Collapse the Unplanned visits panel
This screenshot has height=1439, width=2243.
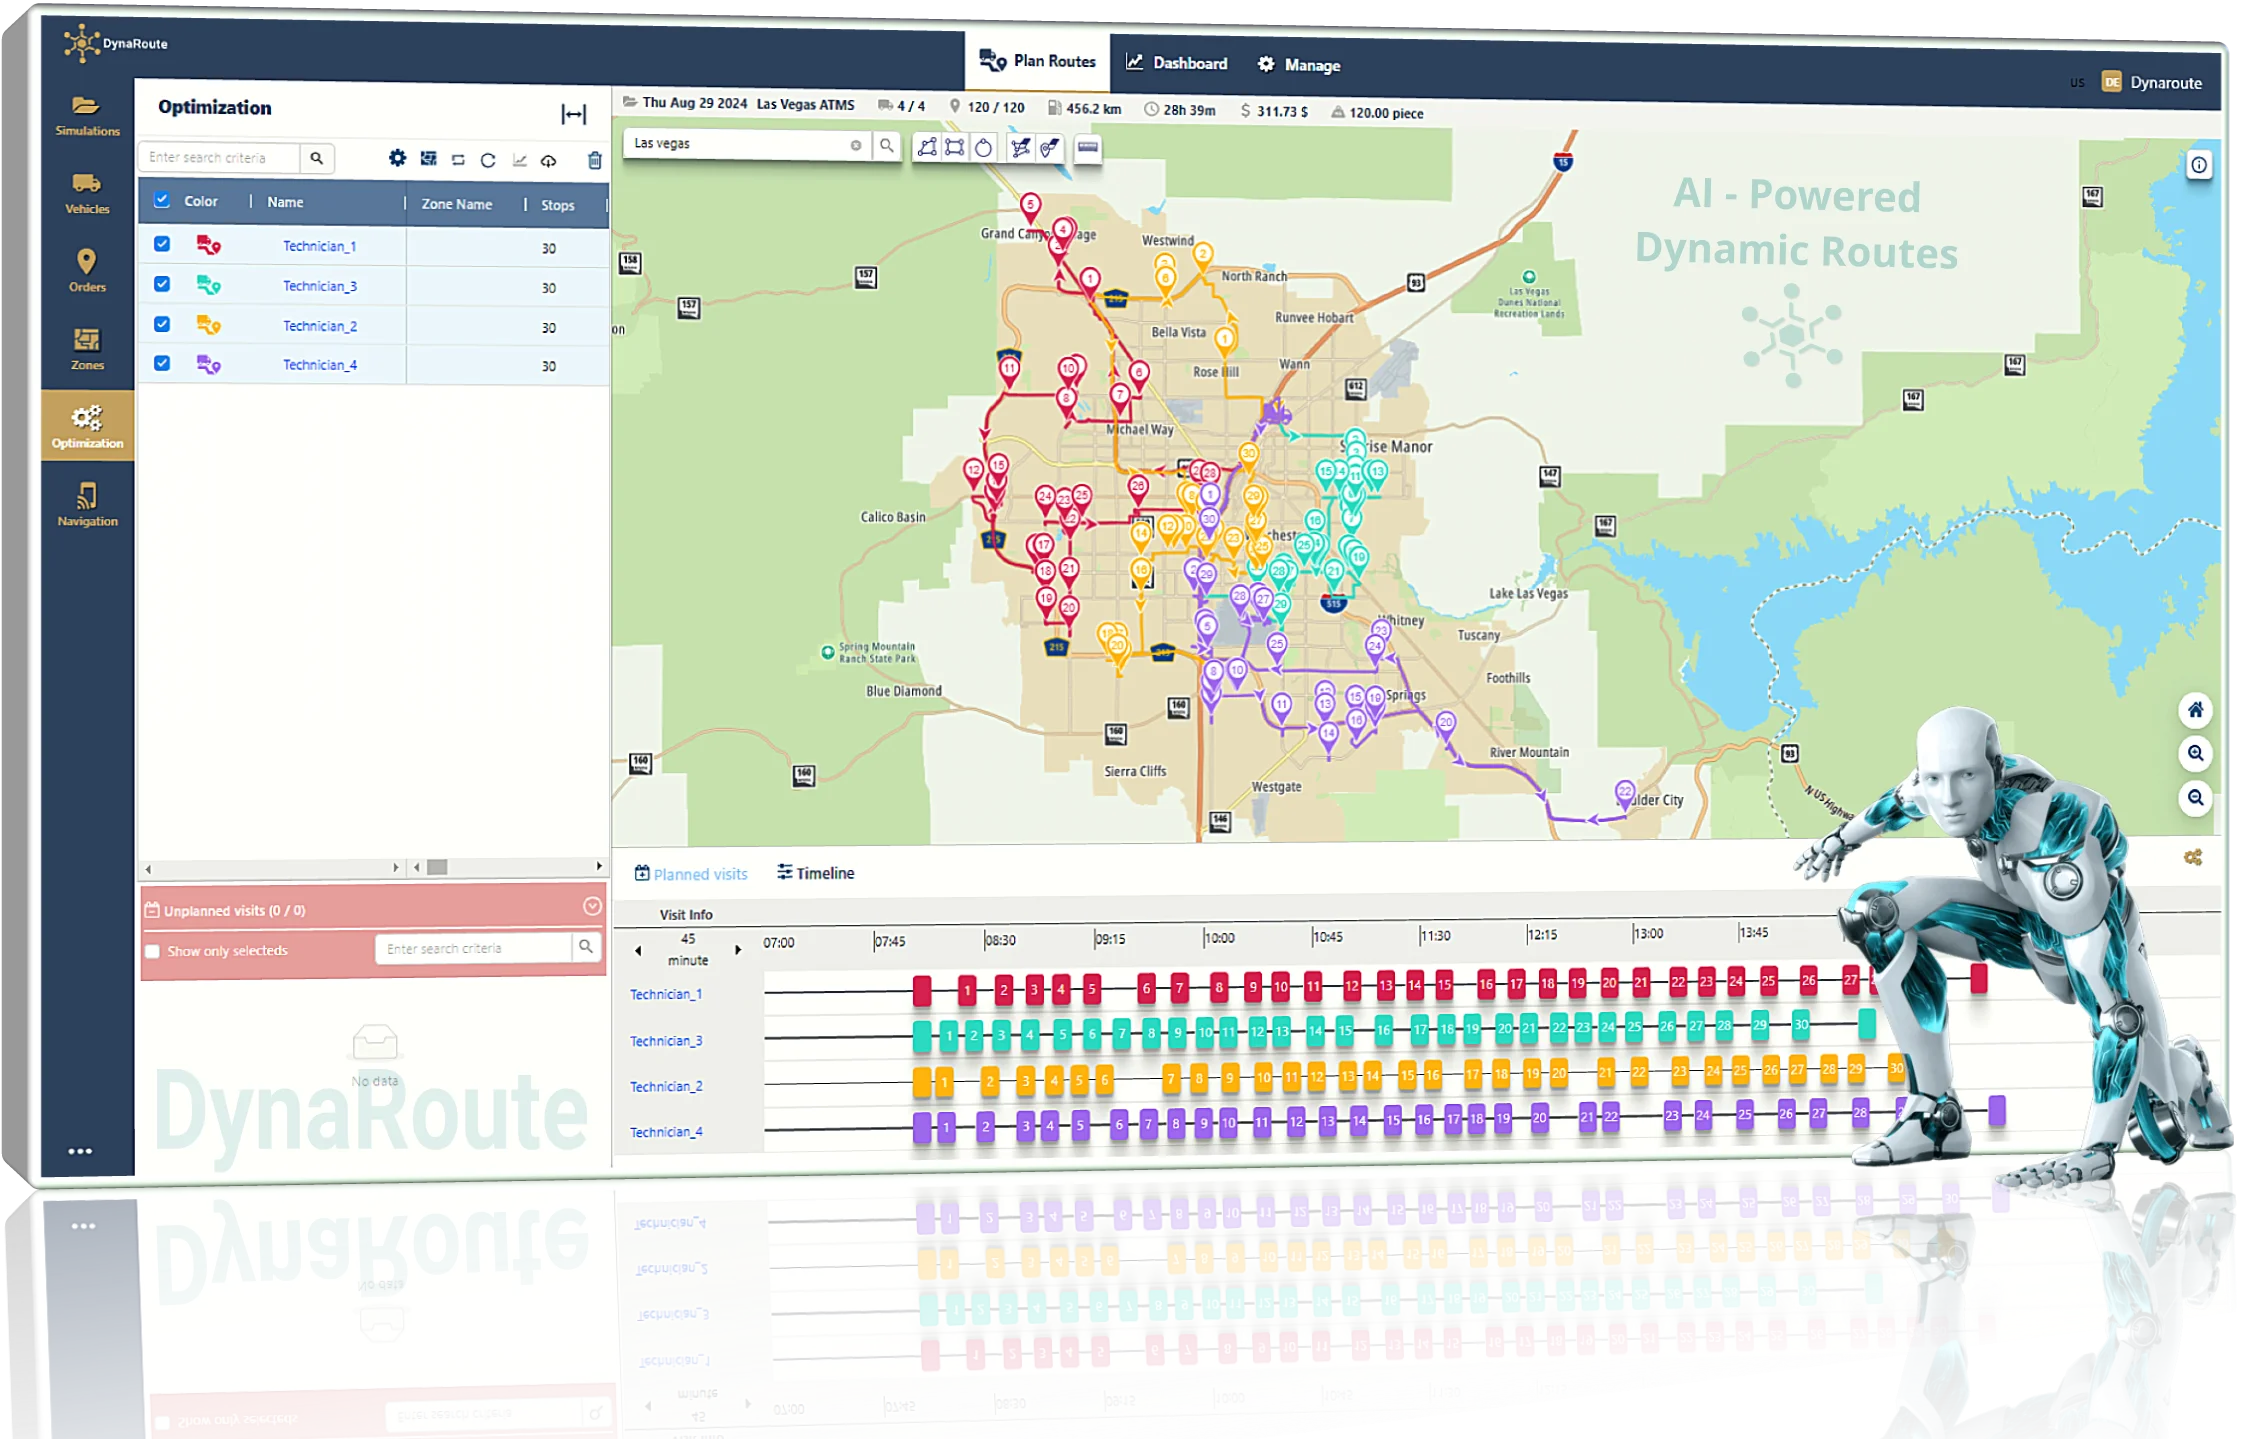tap(592, 906)
